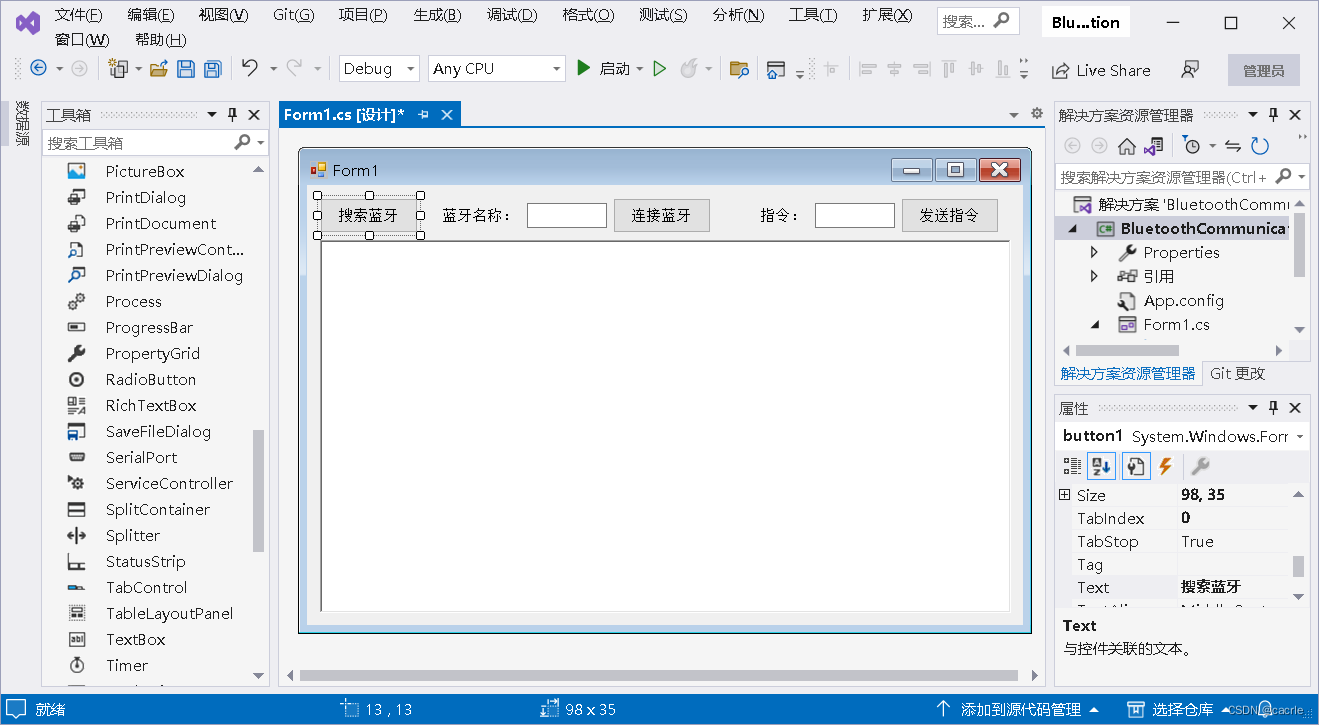The image size is (1319, 725).
Task: Click the 连接蓝牙 button on the form
Action: pyautogui.click(x=662, y=215)
